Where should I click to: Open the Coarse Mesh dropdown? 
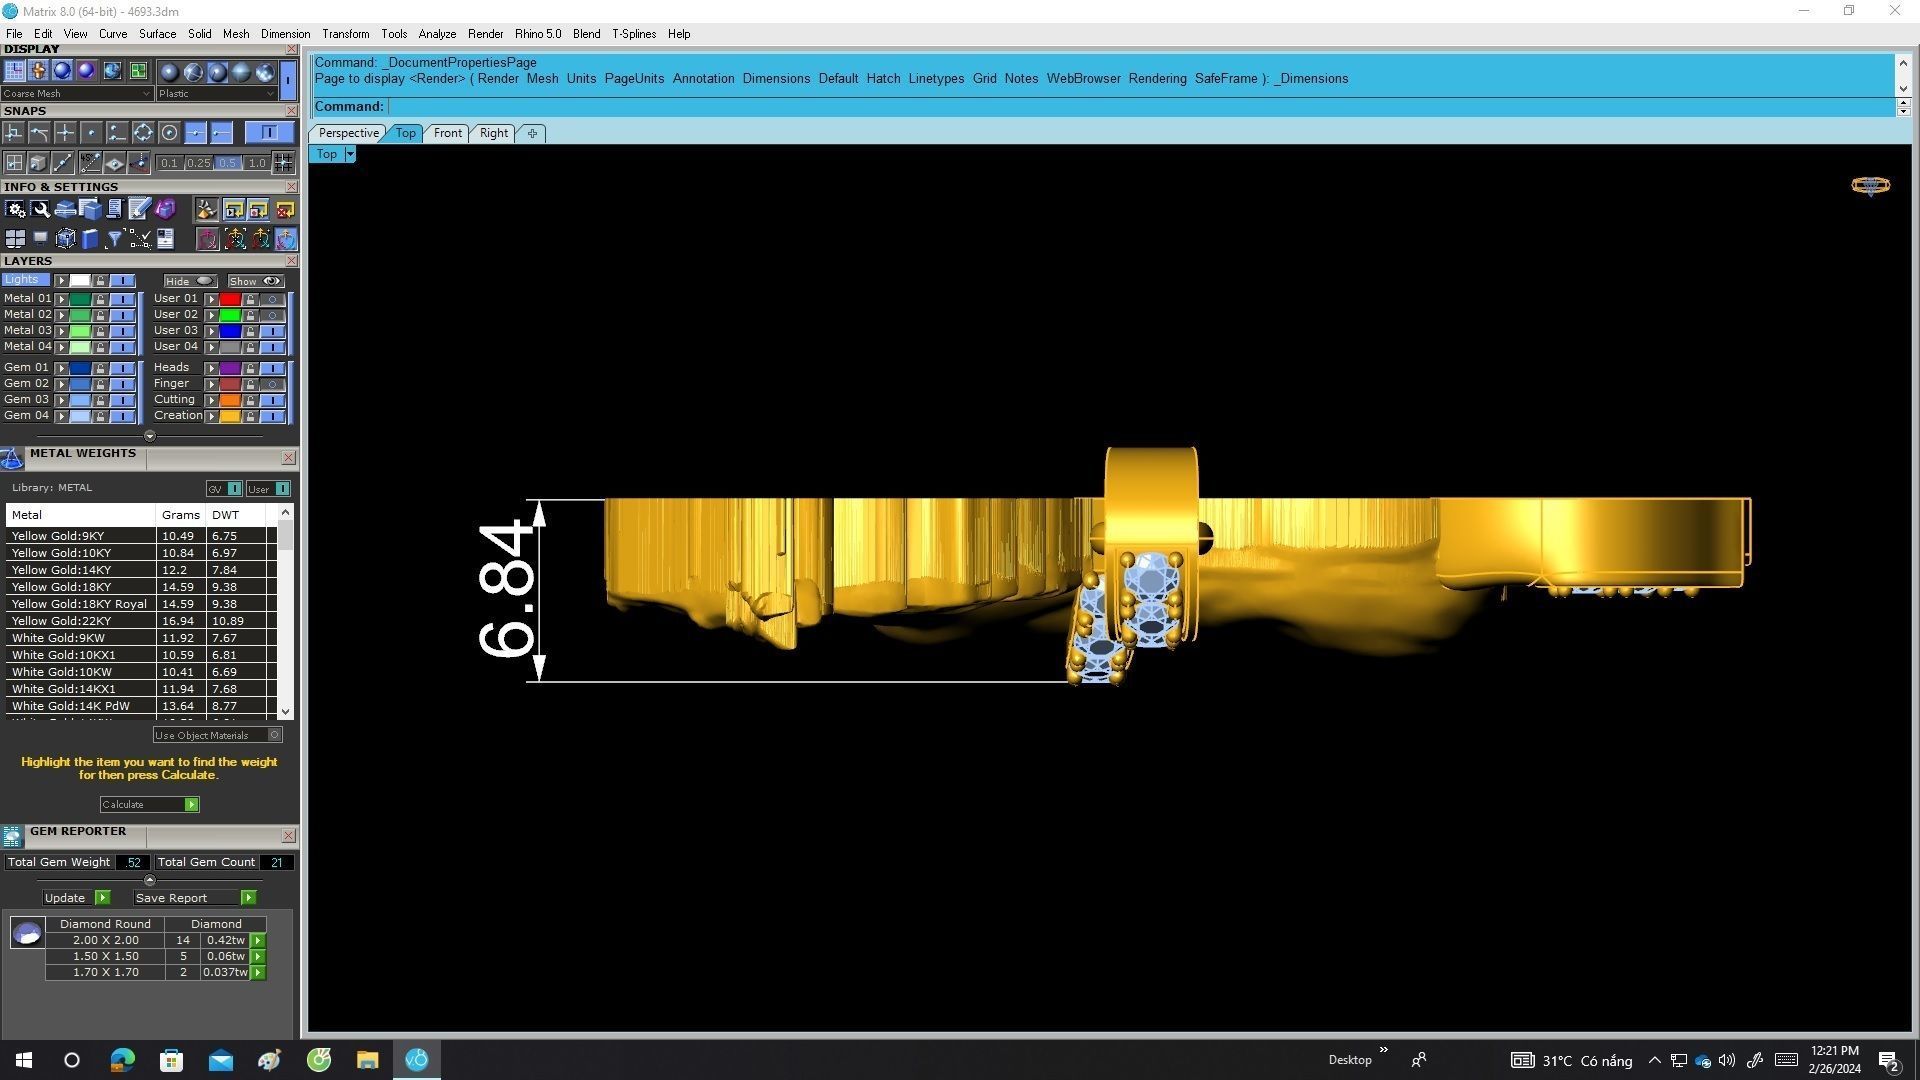coord(146,94)
